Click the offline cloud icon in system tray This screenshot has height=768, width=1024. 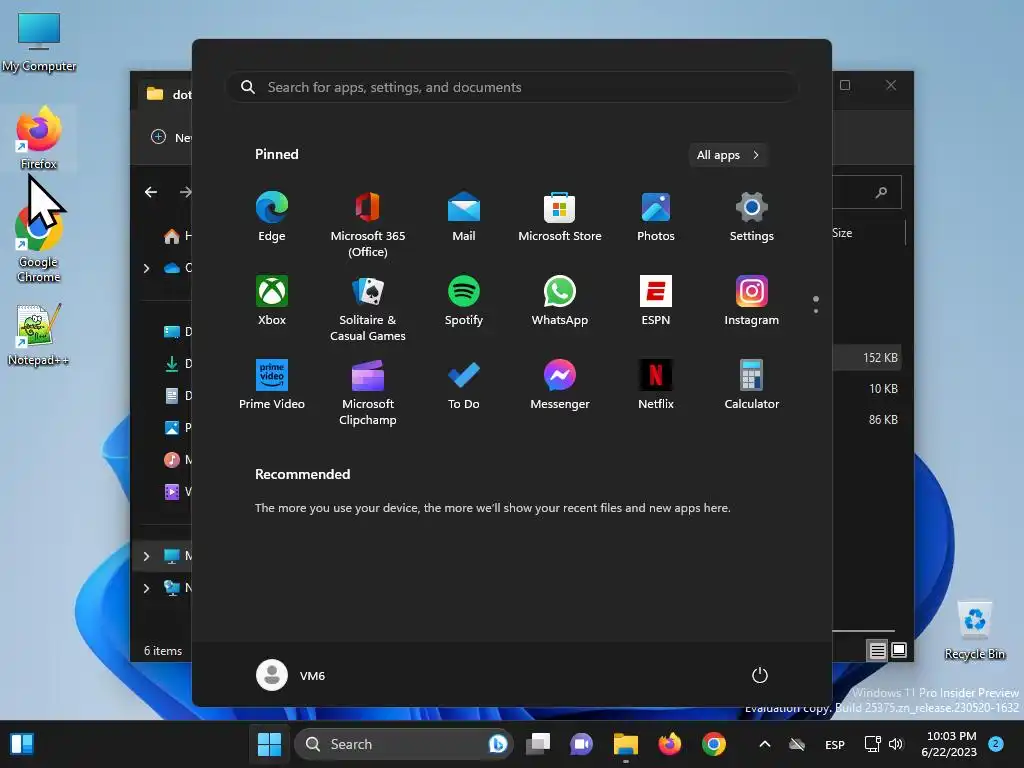[x=797, y=744]
